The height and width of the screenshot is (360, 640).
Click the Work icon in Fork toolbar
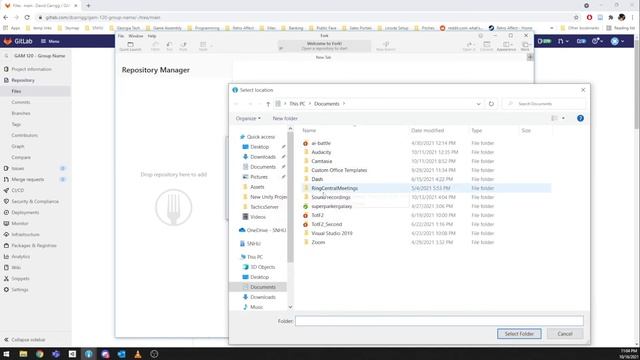point(525,46)
